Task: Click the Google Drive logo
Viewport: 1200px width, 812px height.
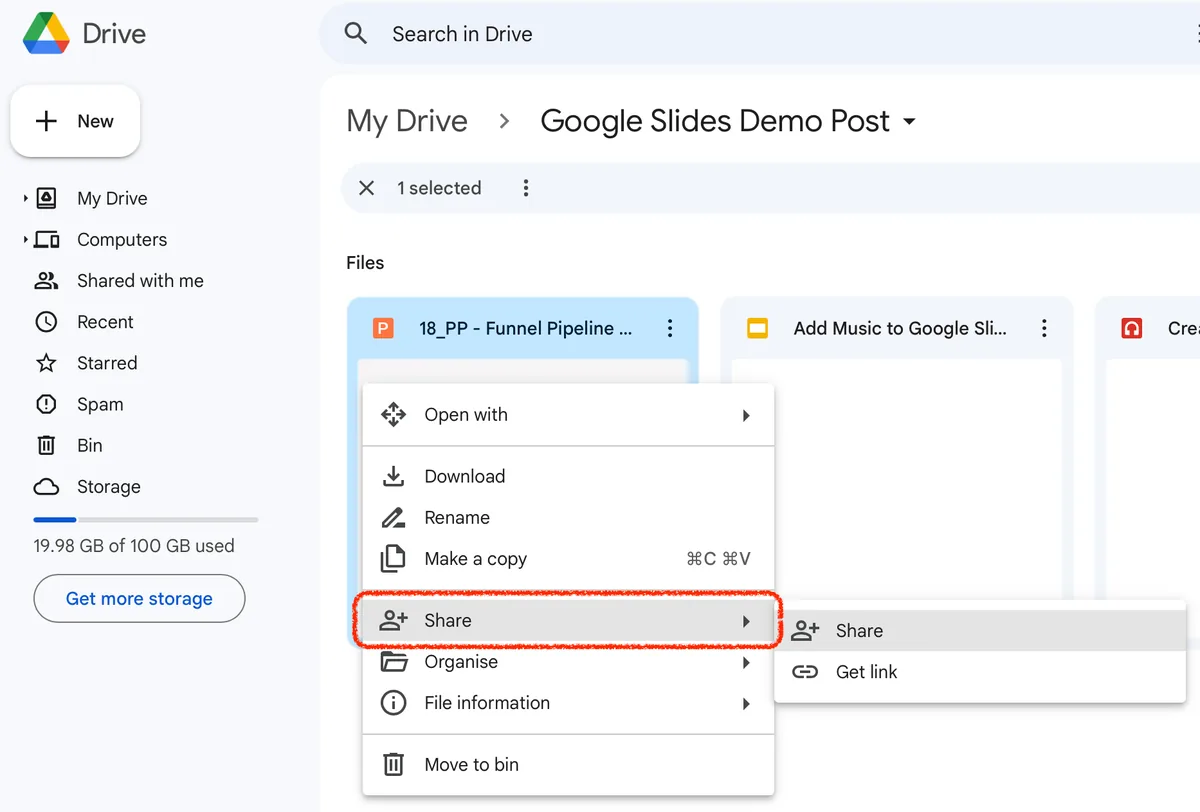Action: point(46,34)
